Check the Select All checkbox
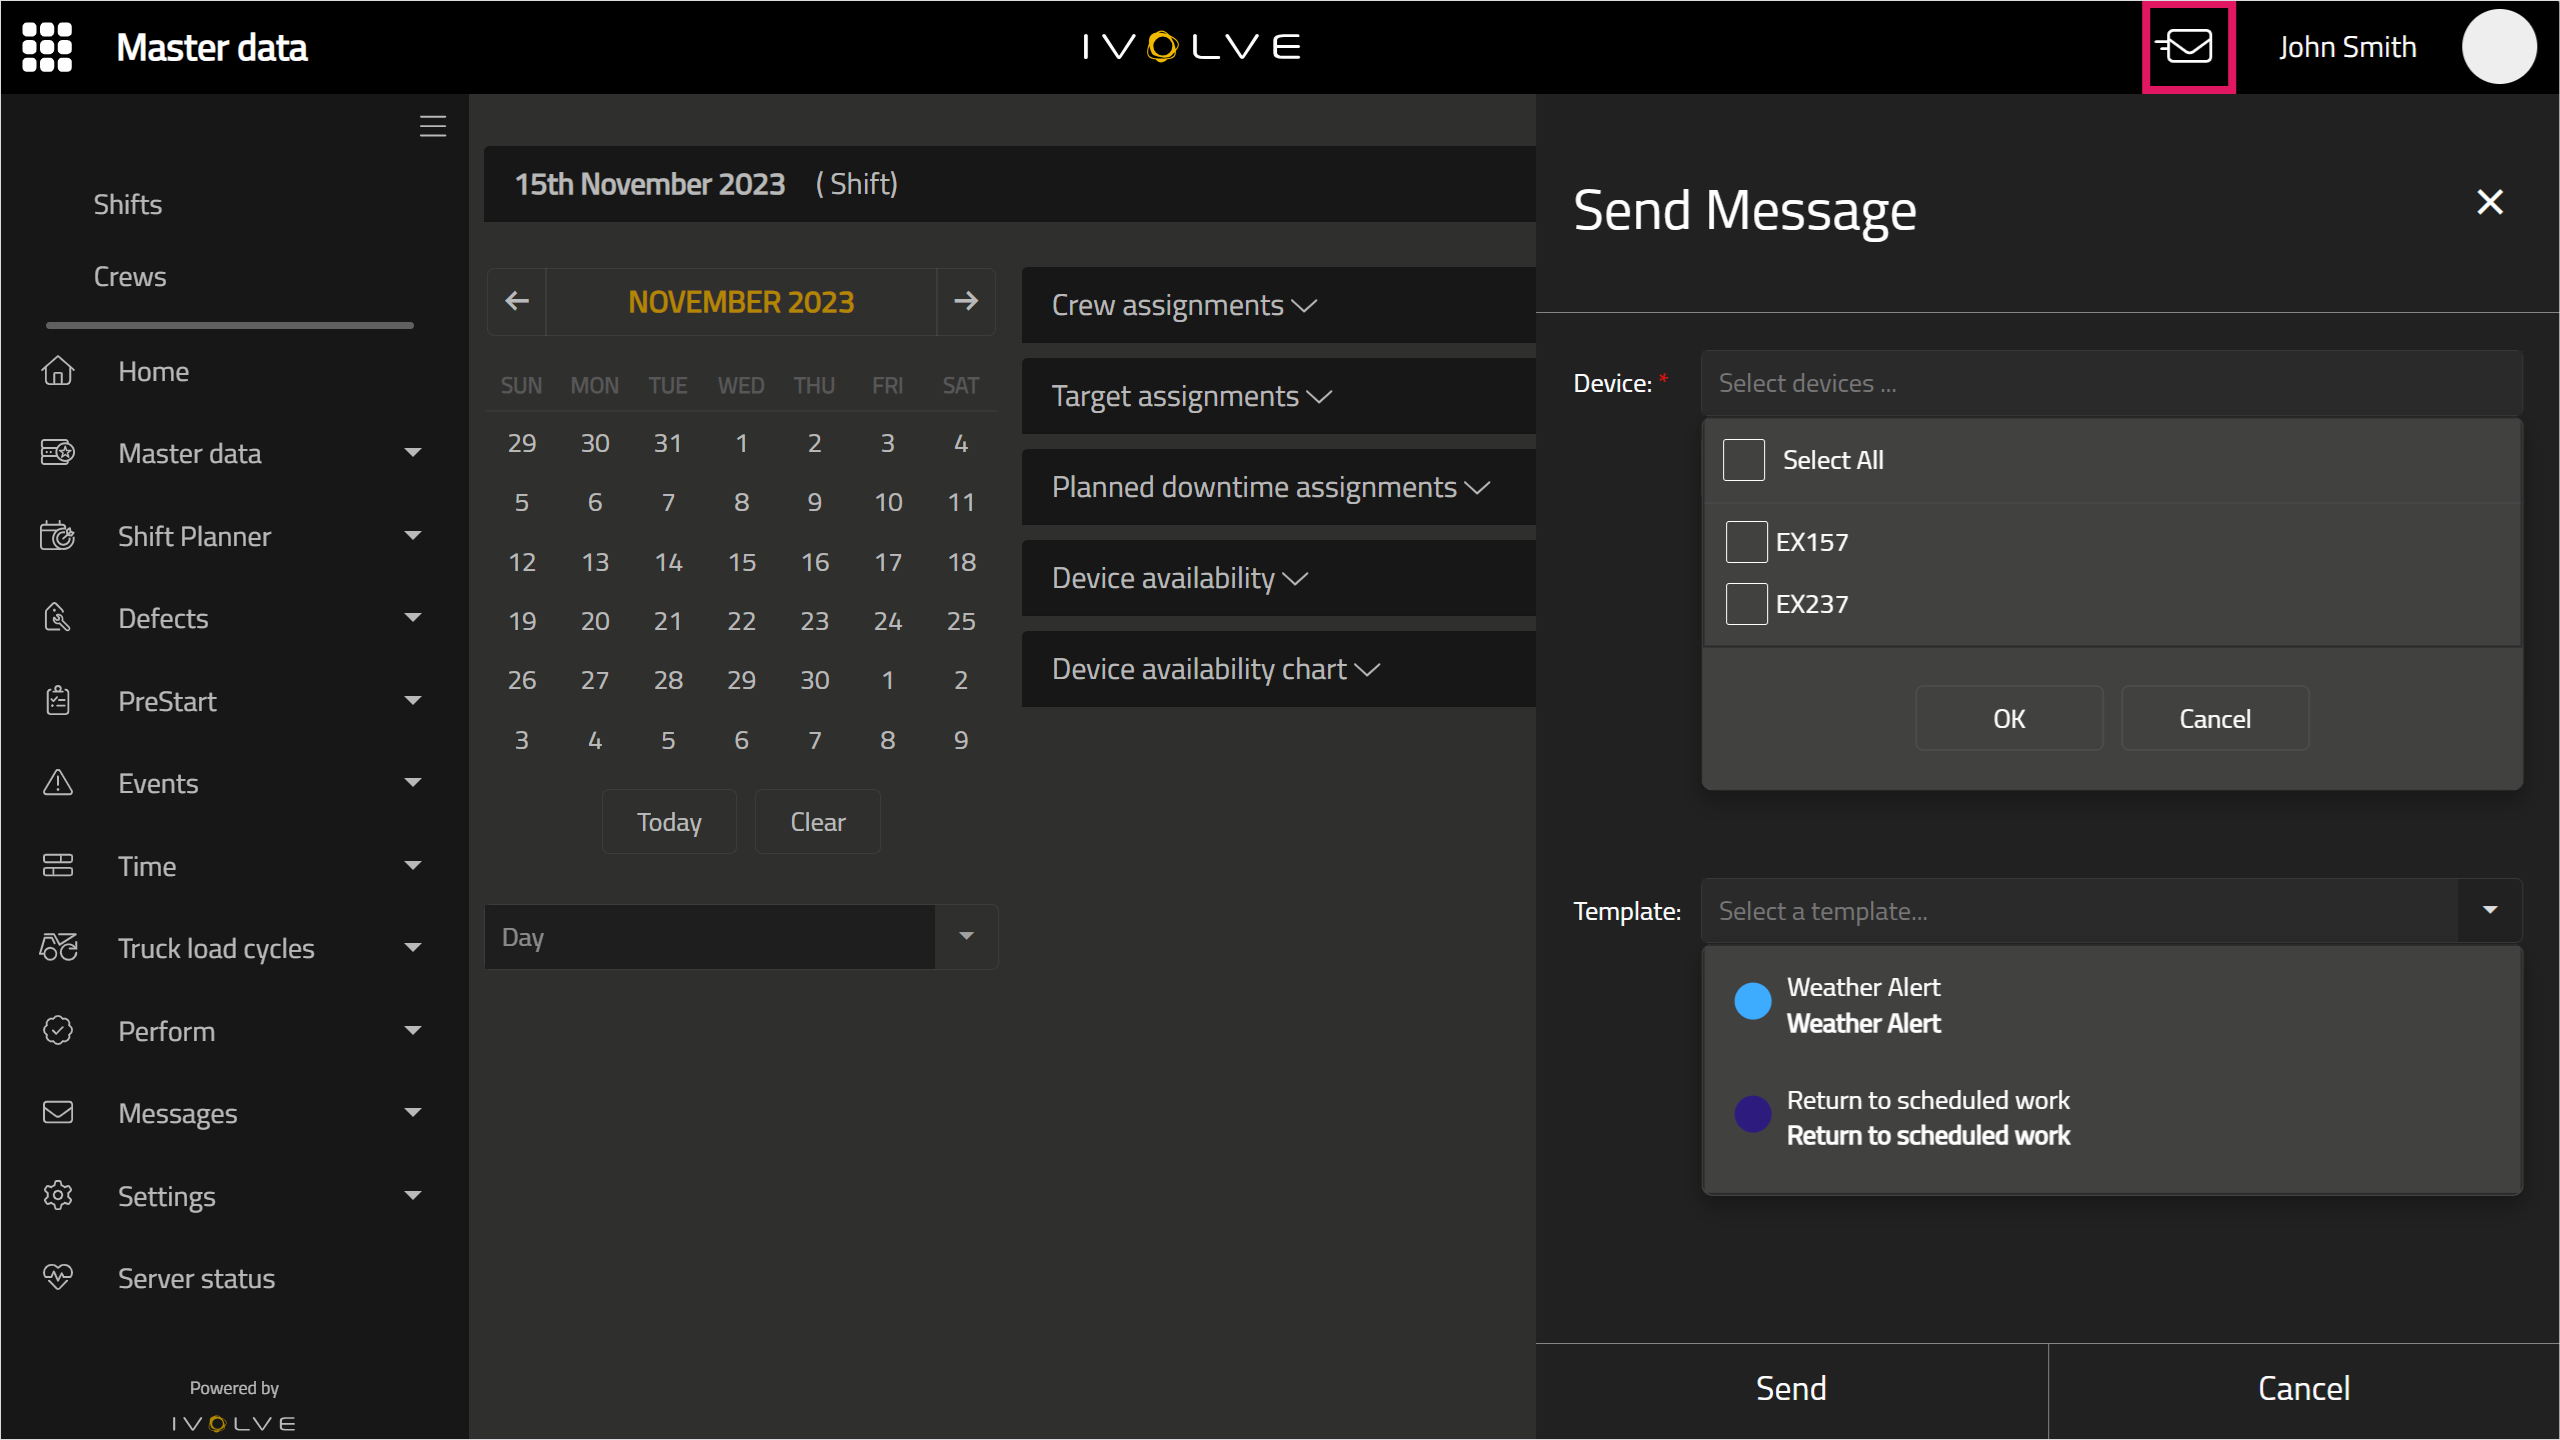The image size is (2560, 1440). coord(1744,460)
